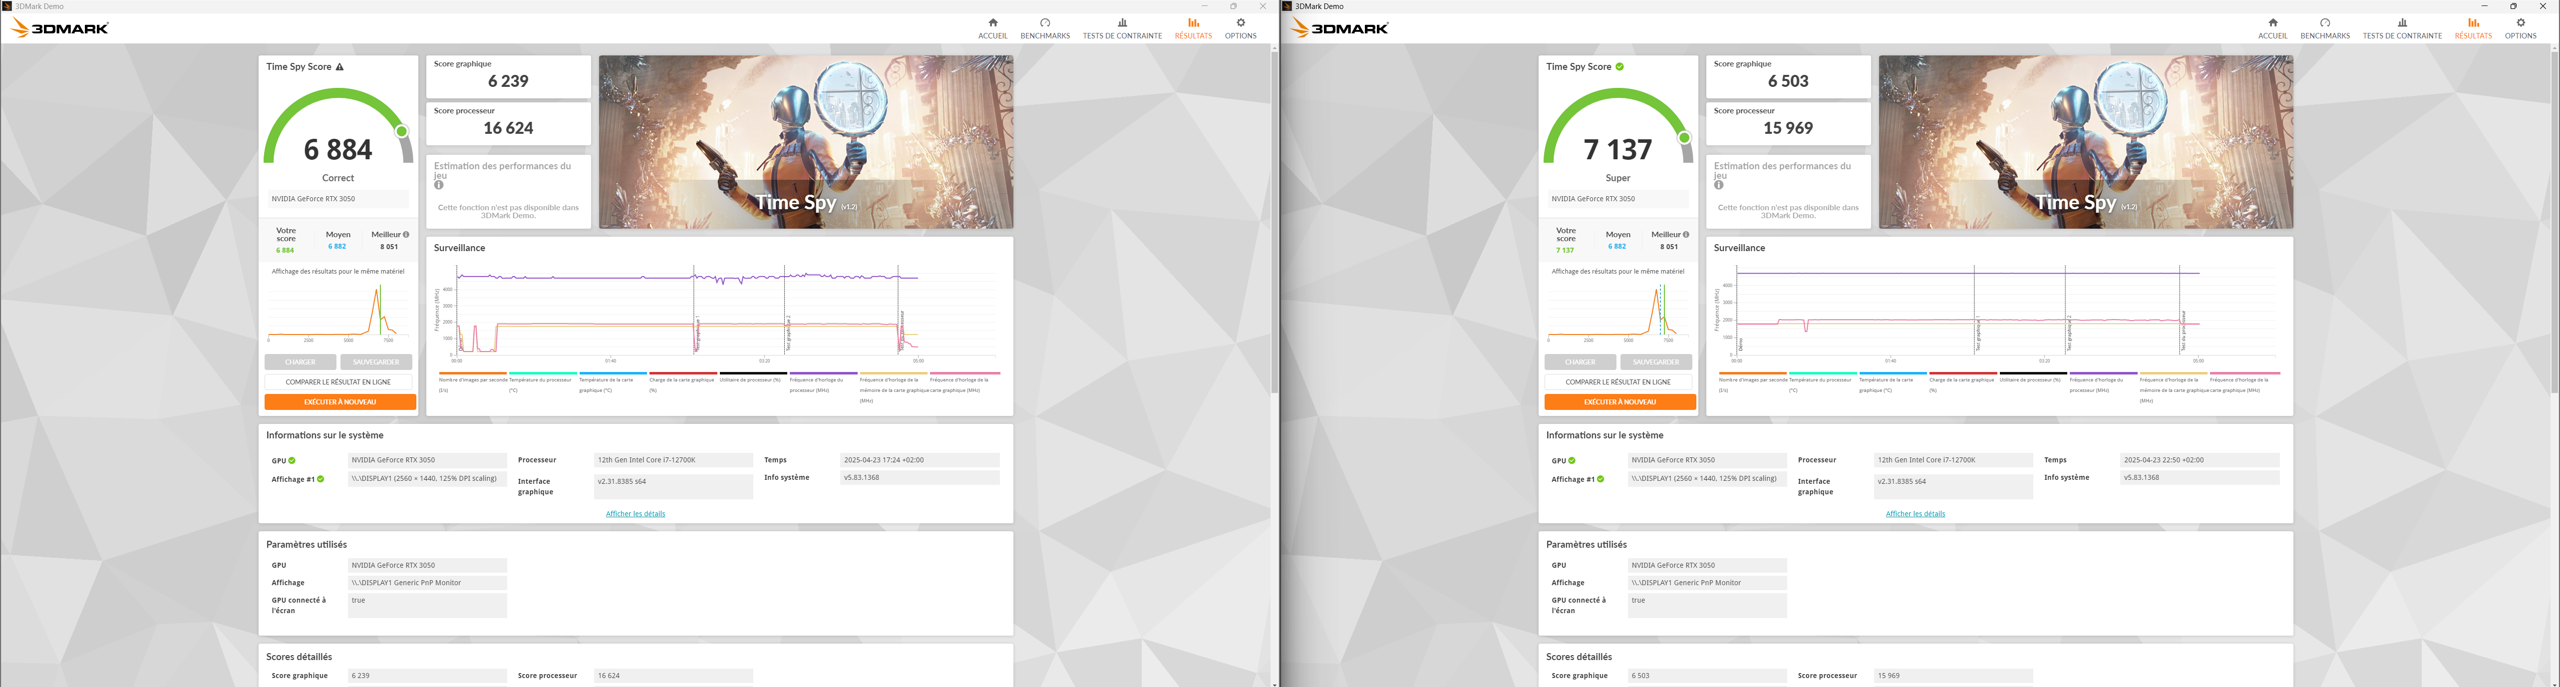Click Temps field 2025-04-23 17:24 +02:00
The height and width of the screenshot is (687, 2560).
coord(919,460)
